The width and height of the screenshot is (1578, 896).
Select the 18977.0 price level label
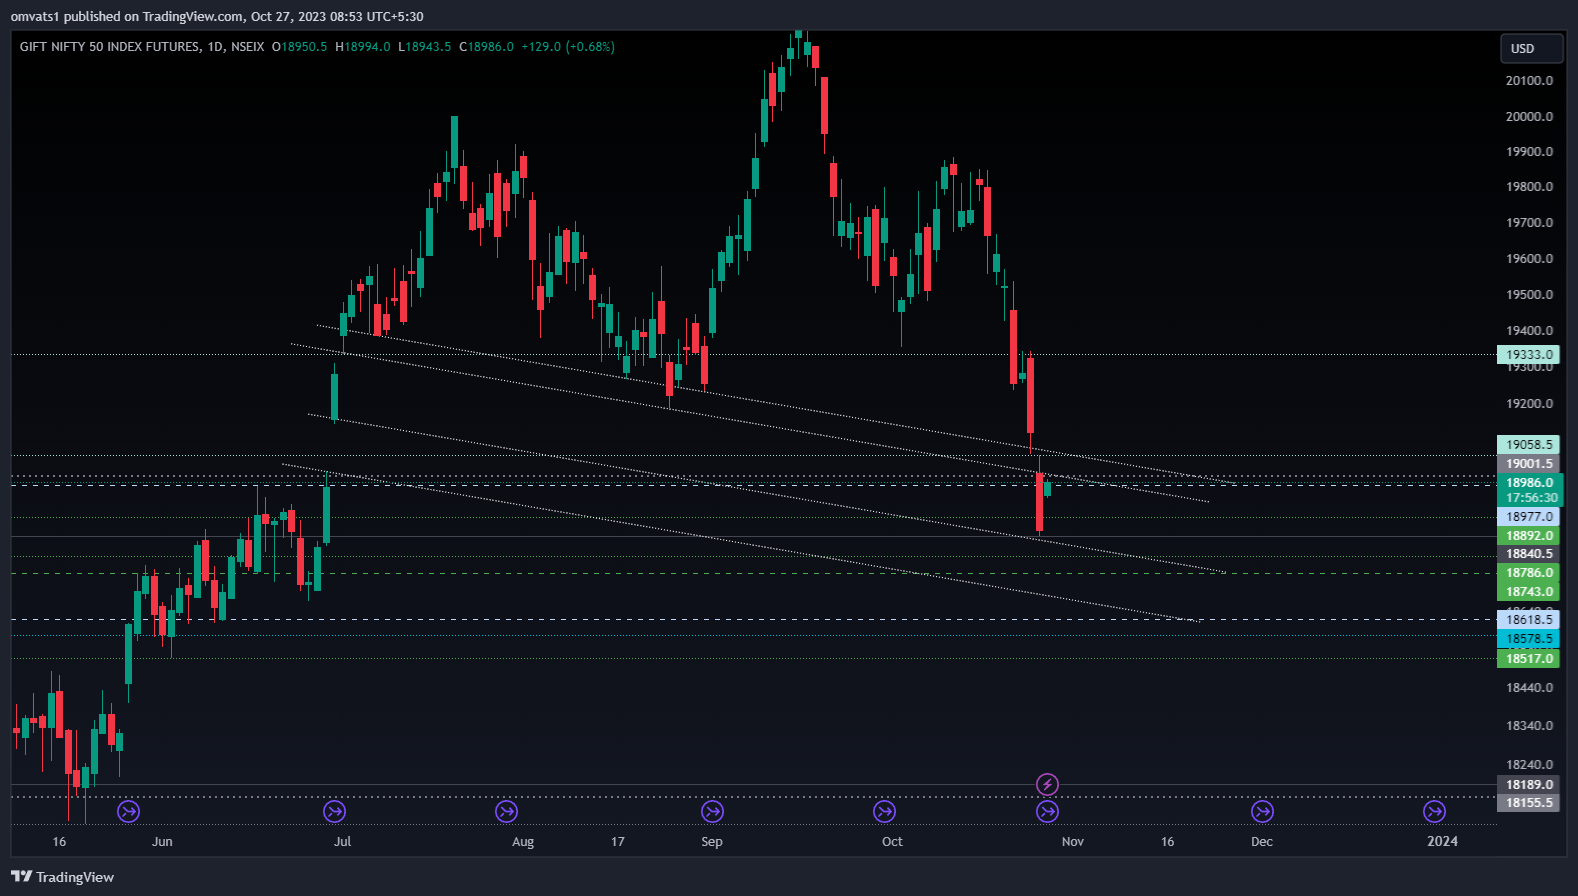(x=1529, y=516)
